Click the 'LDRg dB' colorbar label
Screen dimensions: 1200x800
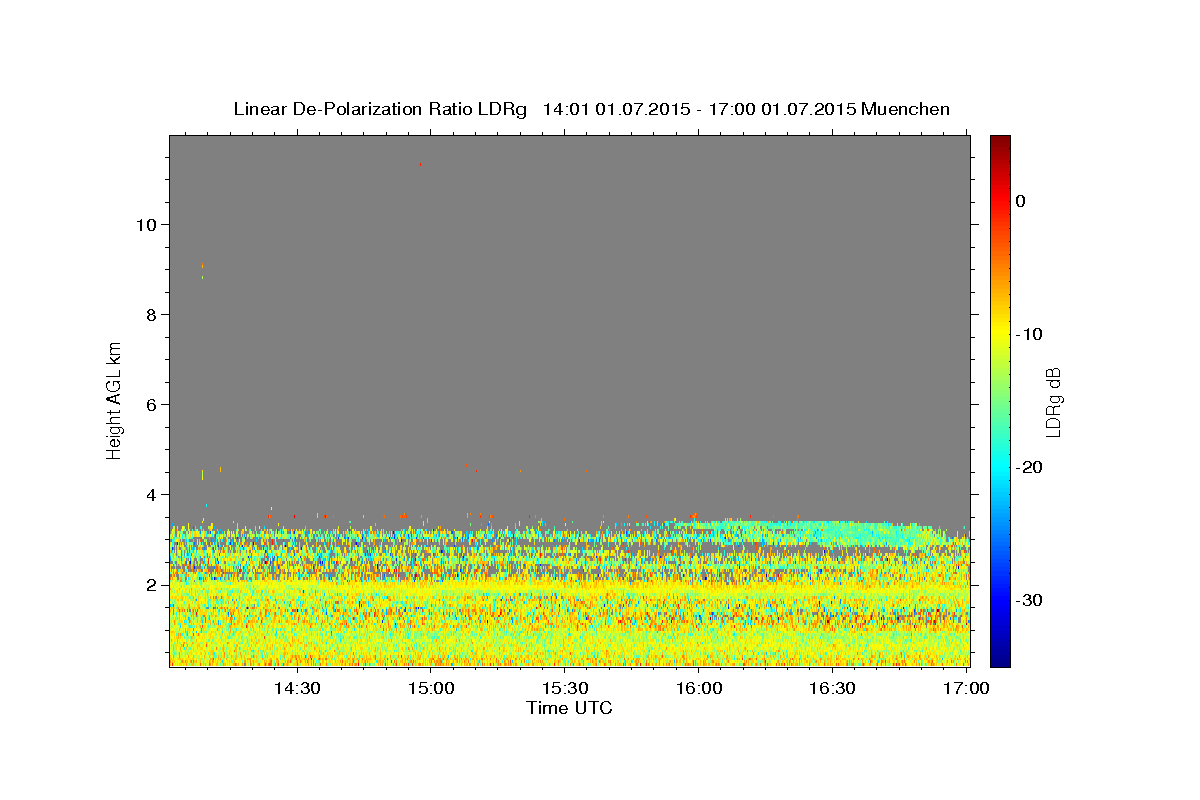tap(1053, 401)
